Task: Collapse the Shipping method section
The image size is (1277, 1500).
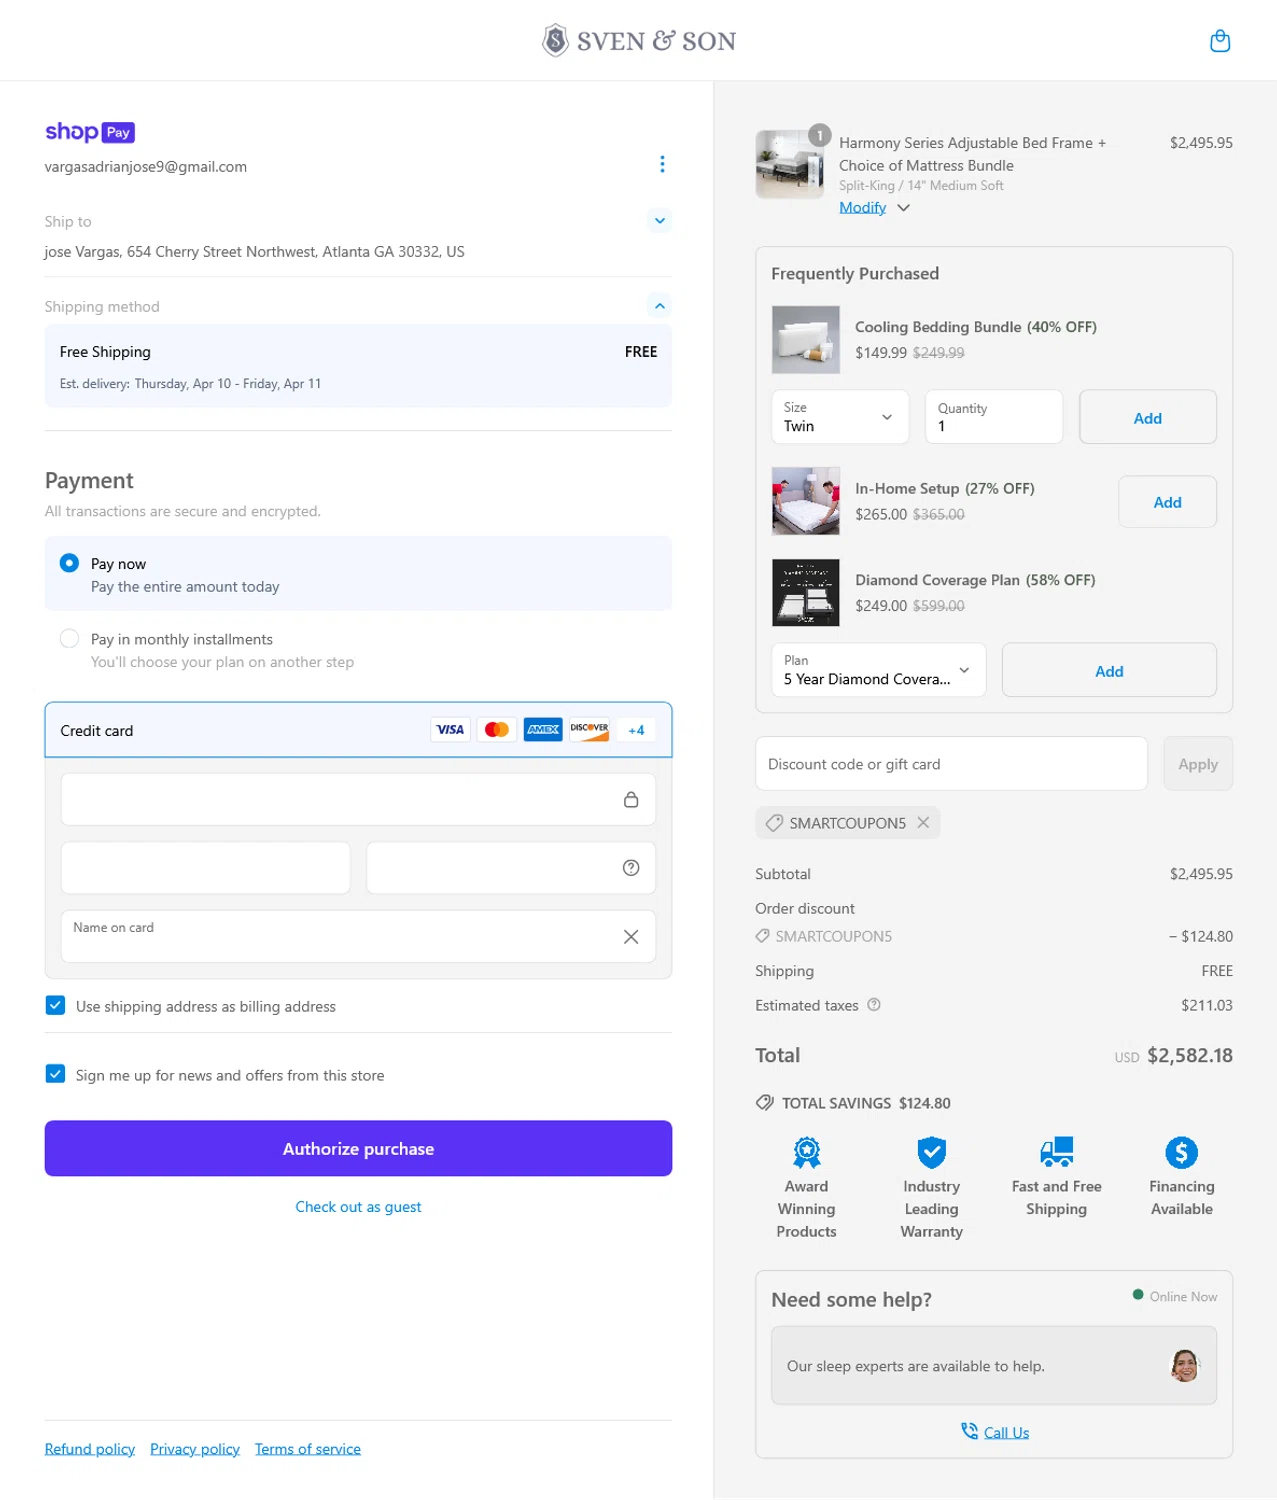Action: click(x=660, y=306)
